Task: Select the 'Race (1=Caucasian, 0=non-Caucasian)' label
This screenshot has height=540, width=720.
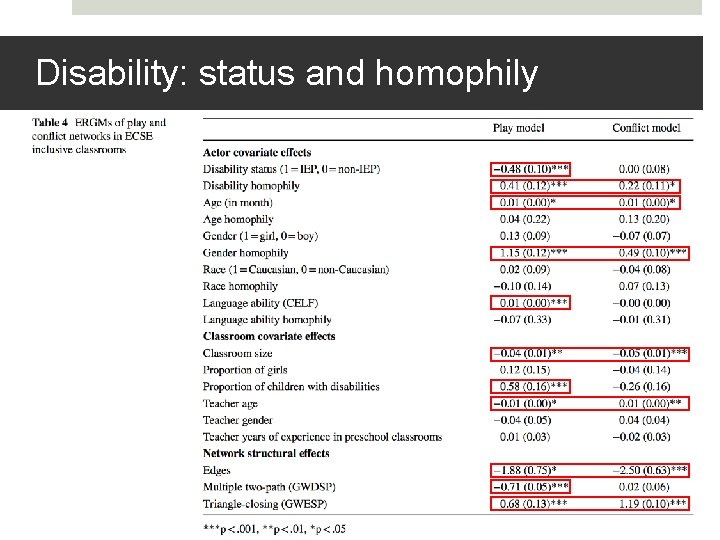Action: 296,269
